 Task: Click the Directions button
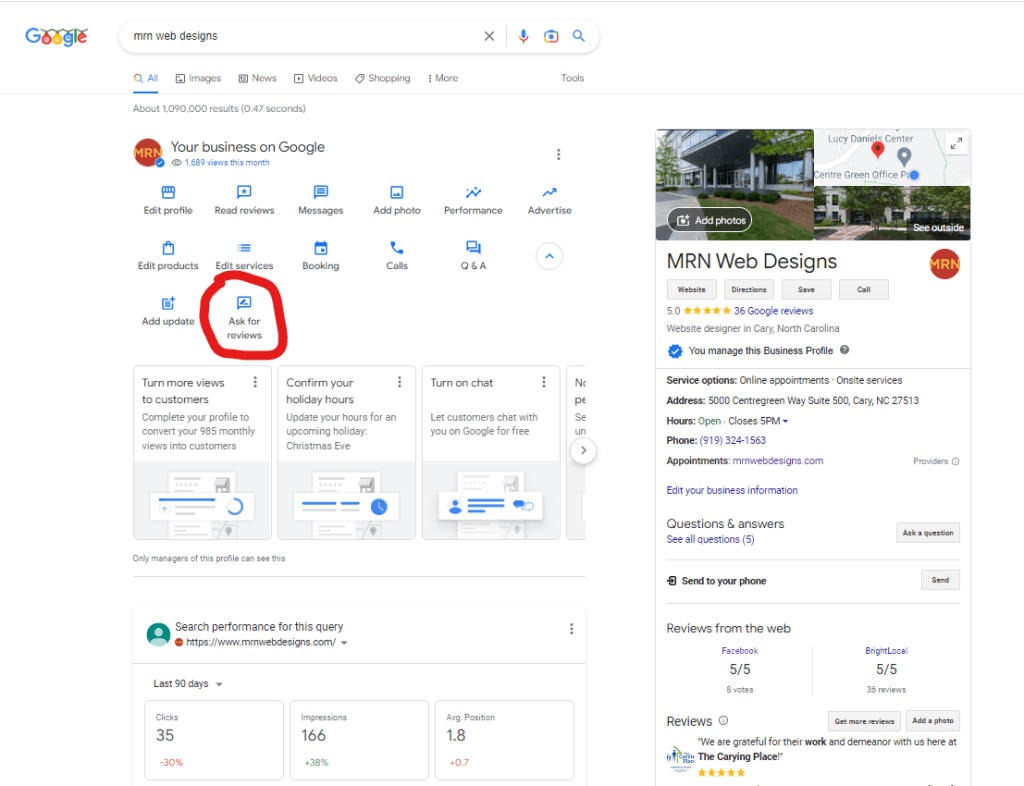[x=748, y=289]
